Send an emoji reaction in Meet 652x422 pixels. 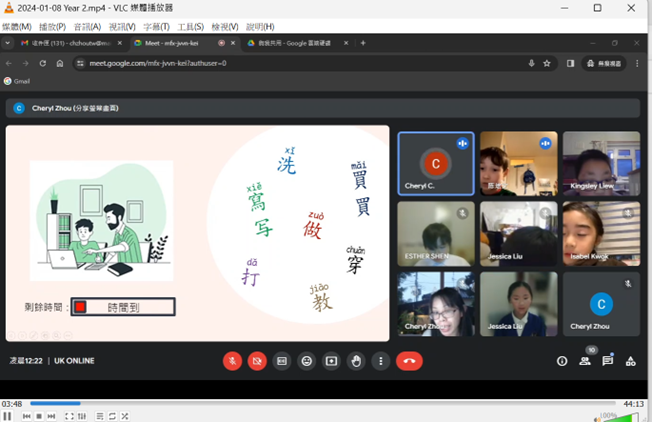click(307, 361)
